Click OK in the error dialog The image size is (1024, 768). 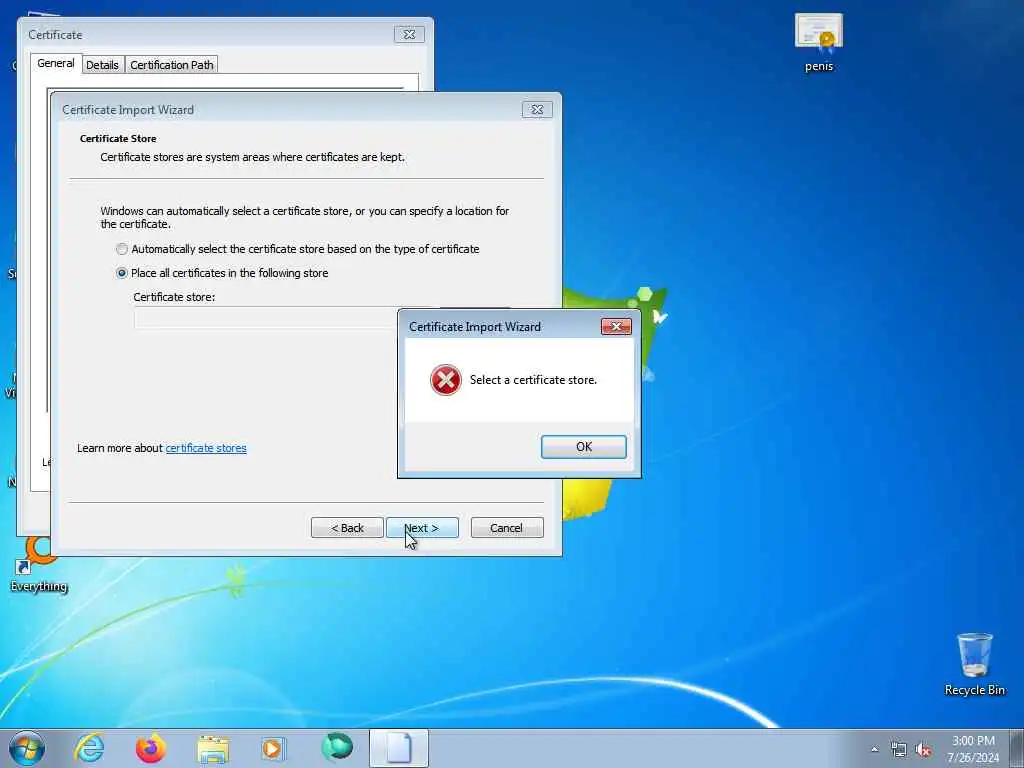point(583,447)
